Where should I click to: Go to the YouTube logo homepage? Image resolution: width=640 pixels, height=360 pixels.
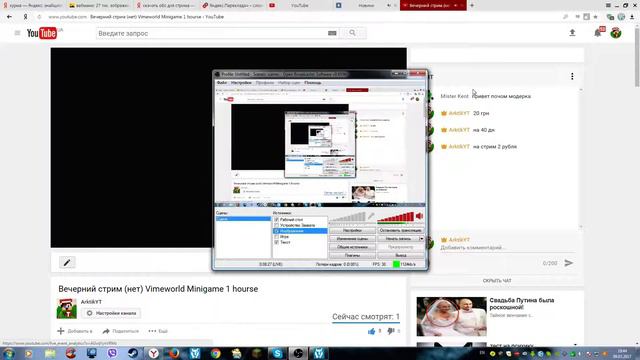click(x=42, y=33)
